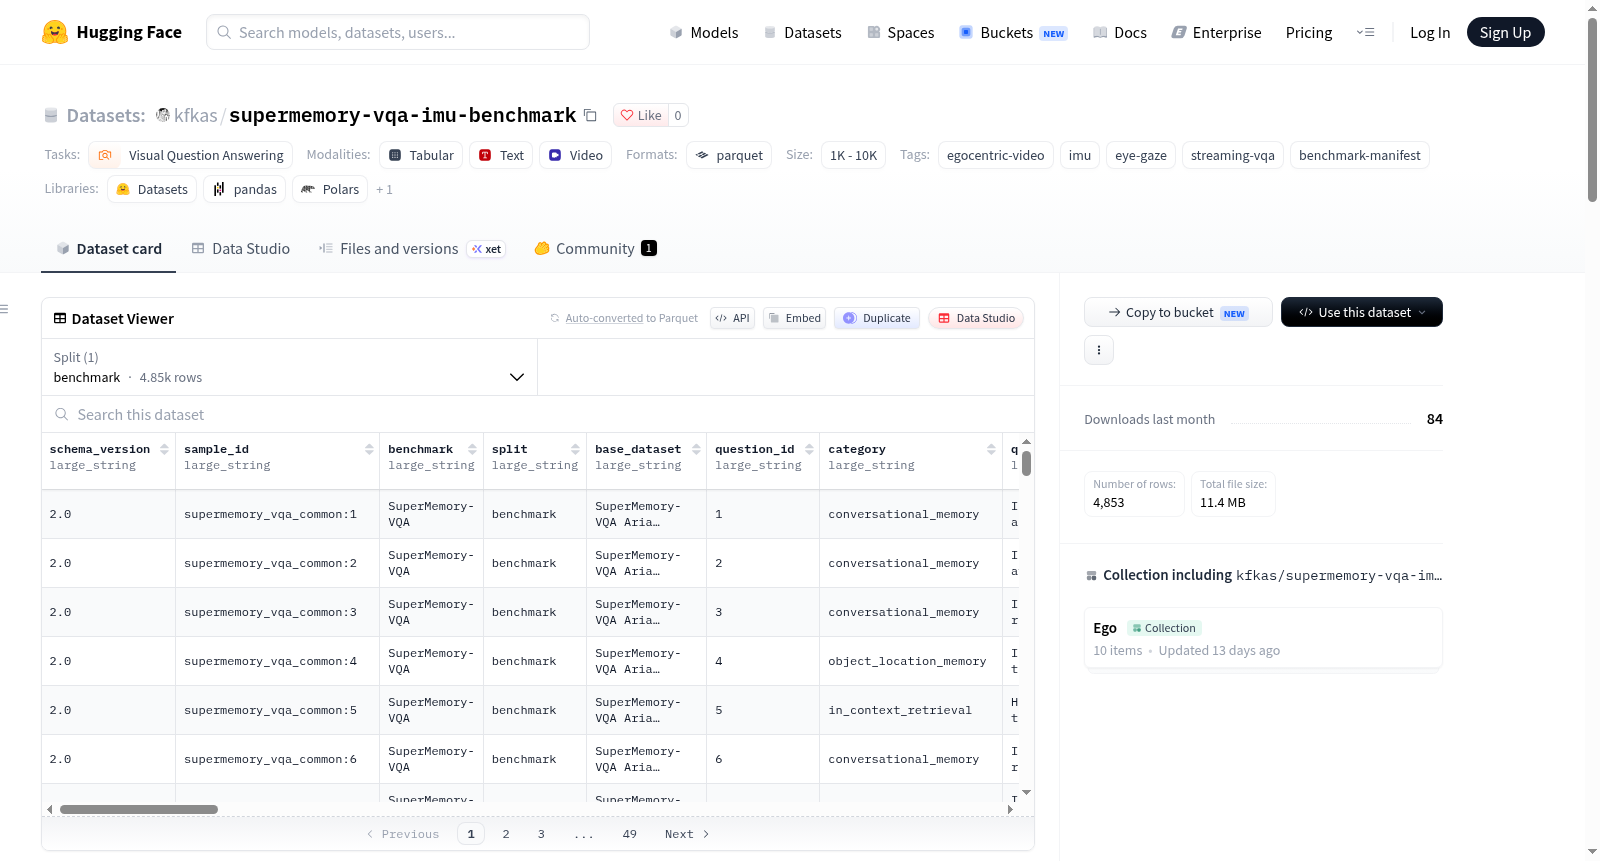Go to Models in top navigation
The height and width of the screenshot is (861, 1600).
point(704,33)
